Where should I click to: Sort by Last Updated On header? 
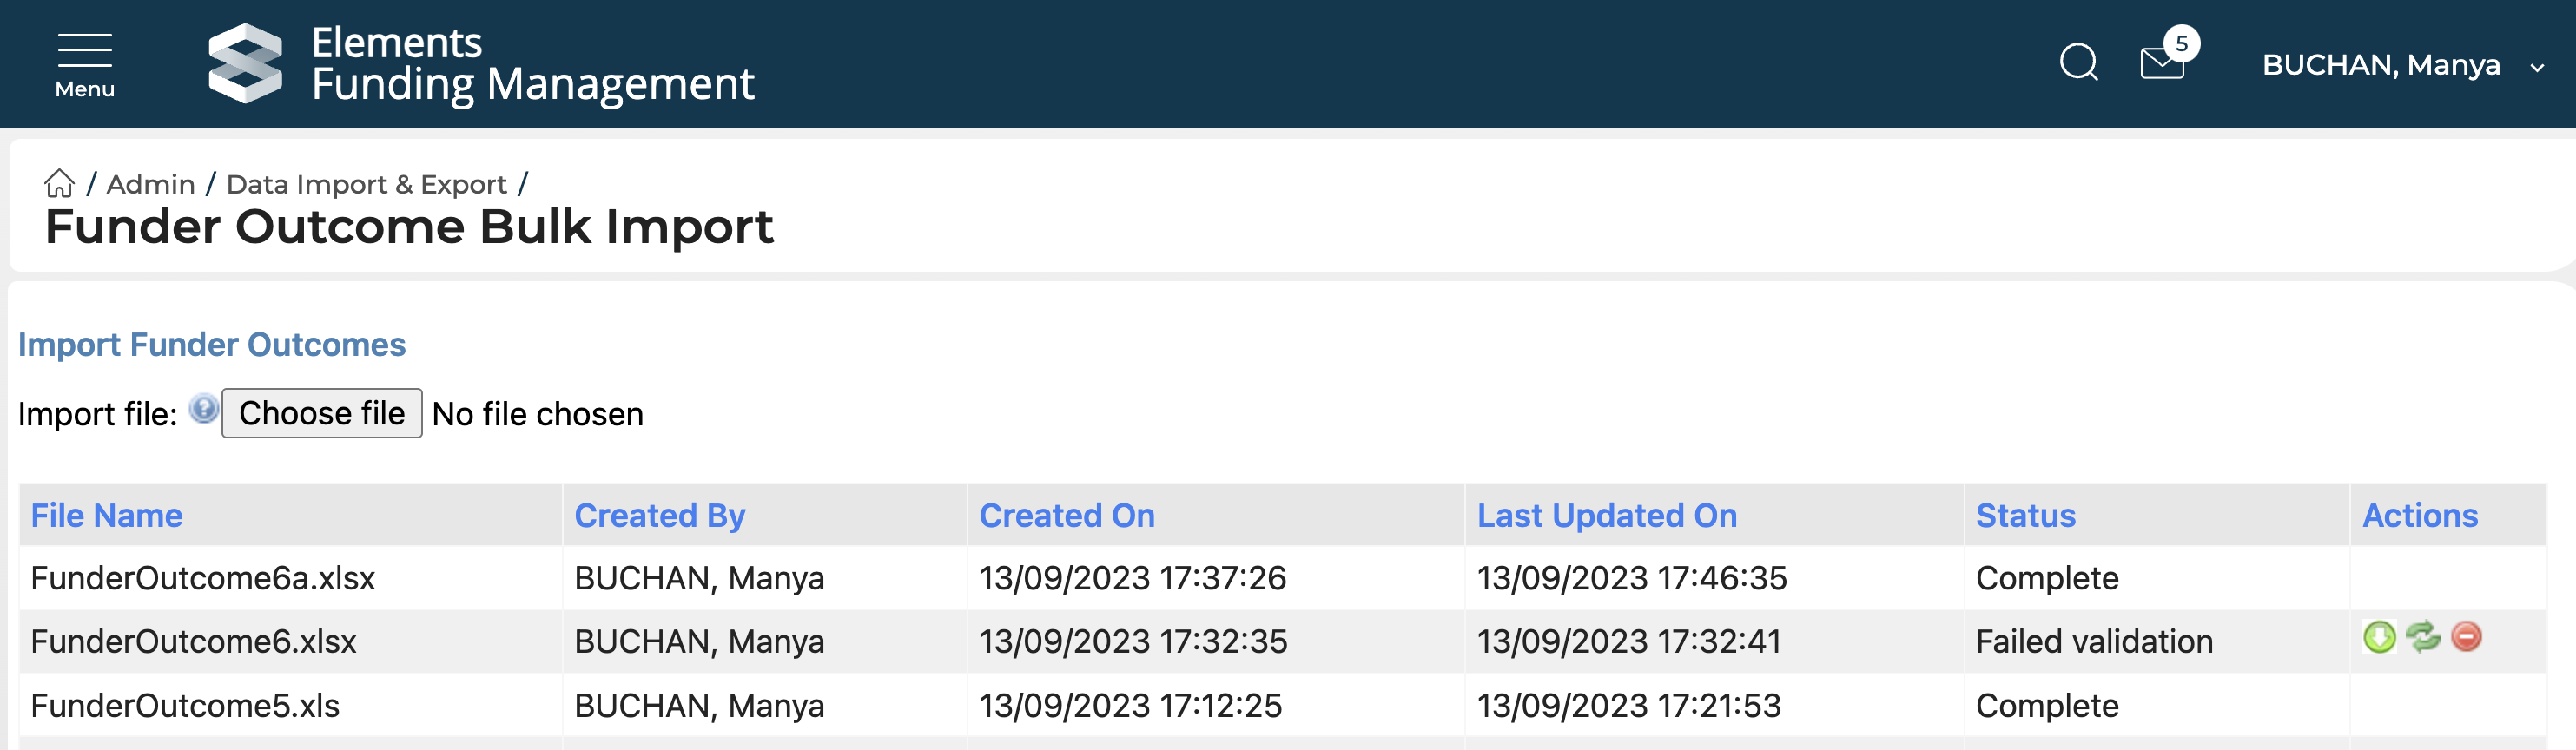[1606, 515]
